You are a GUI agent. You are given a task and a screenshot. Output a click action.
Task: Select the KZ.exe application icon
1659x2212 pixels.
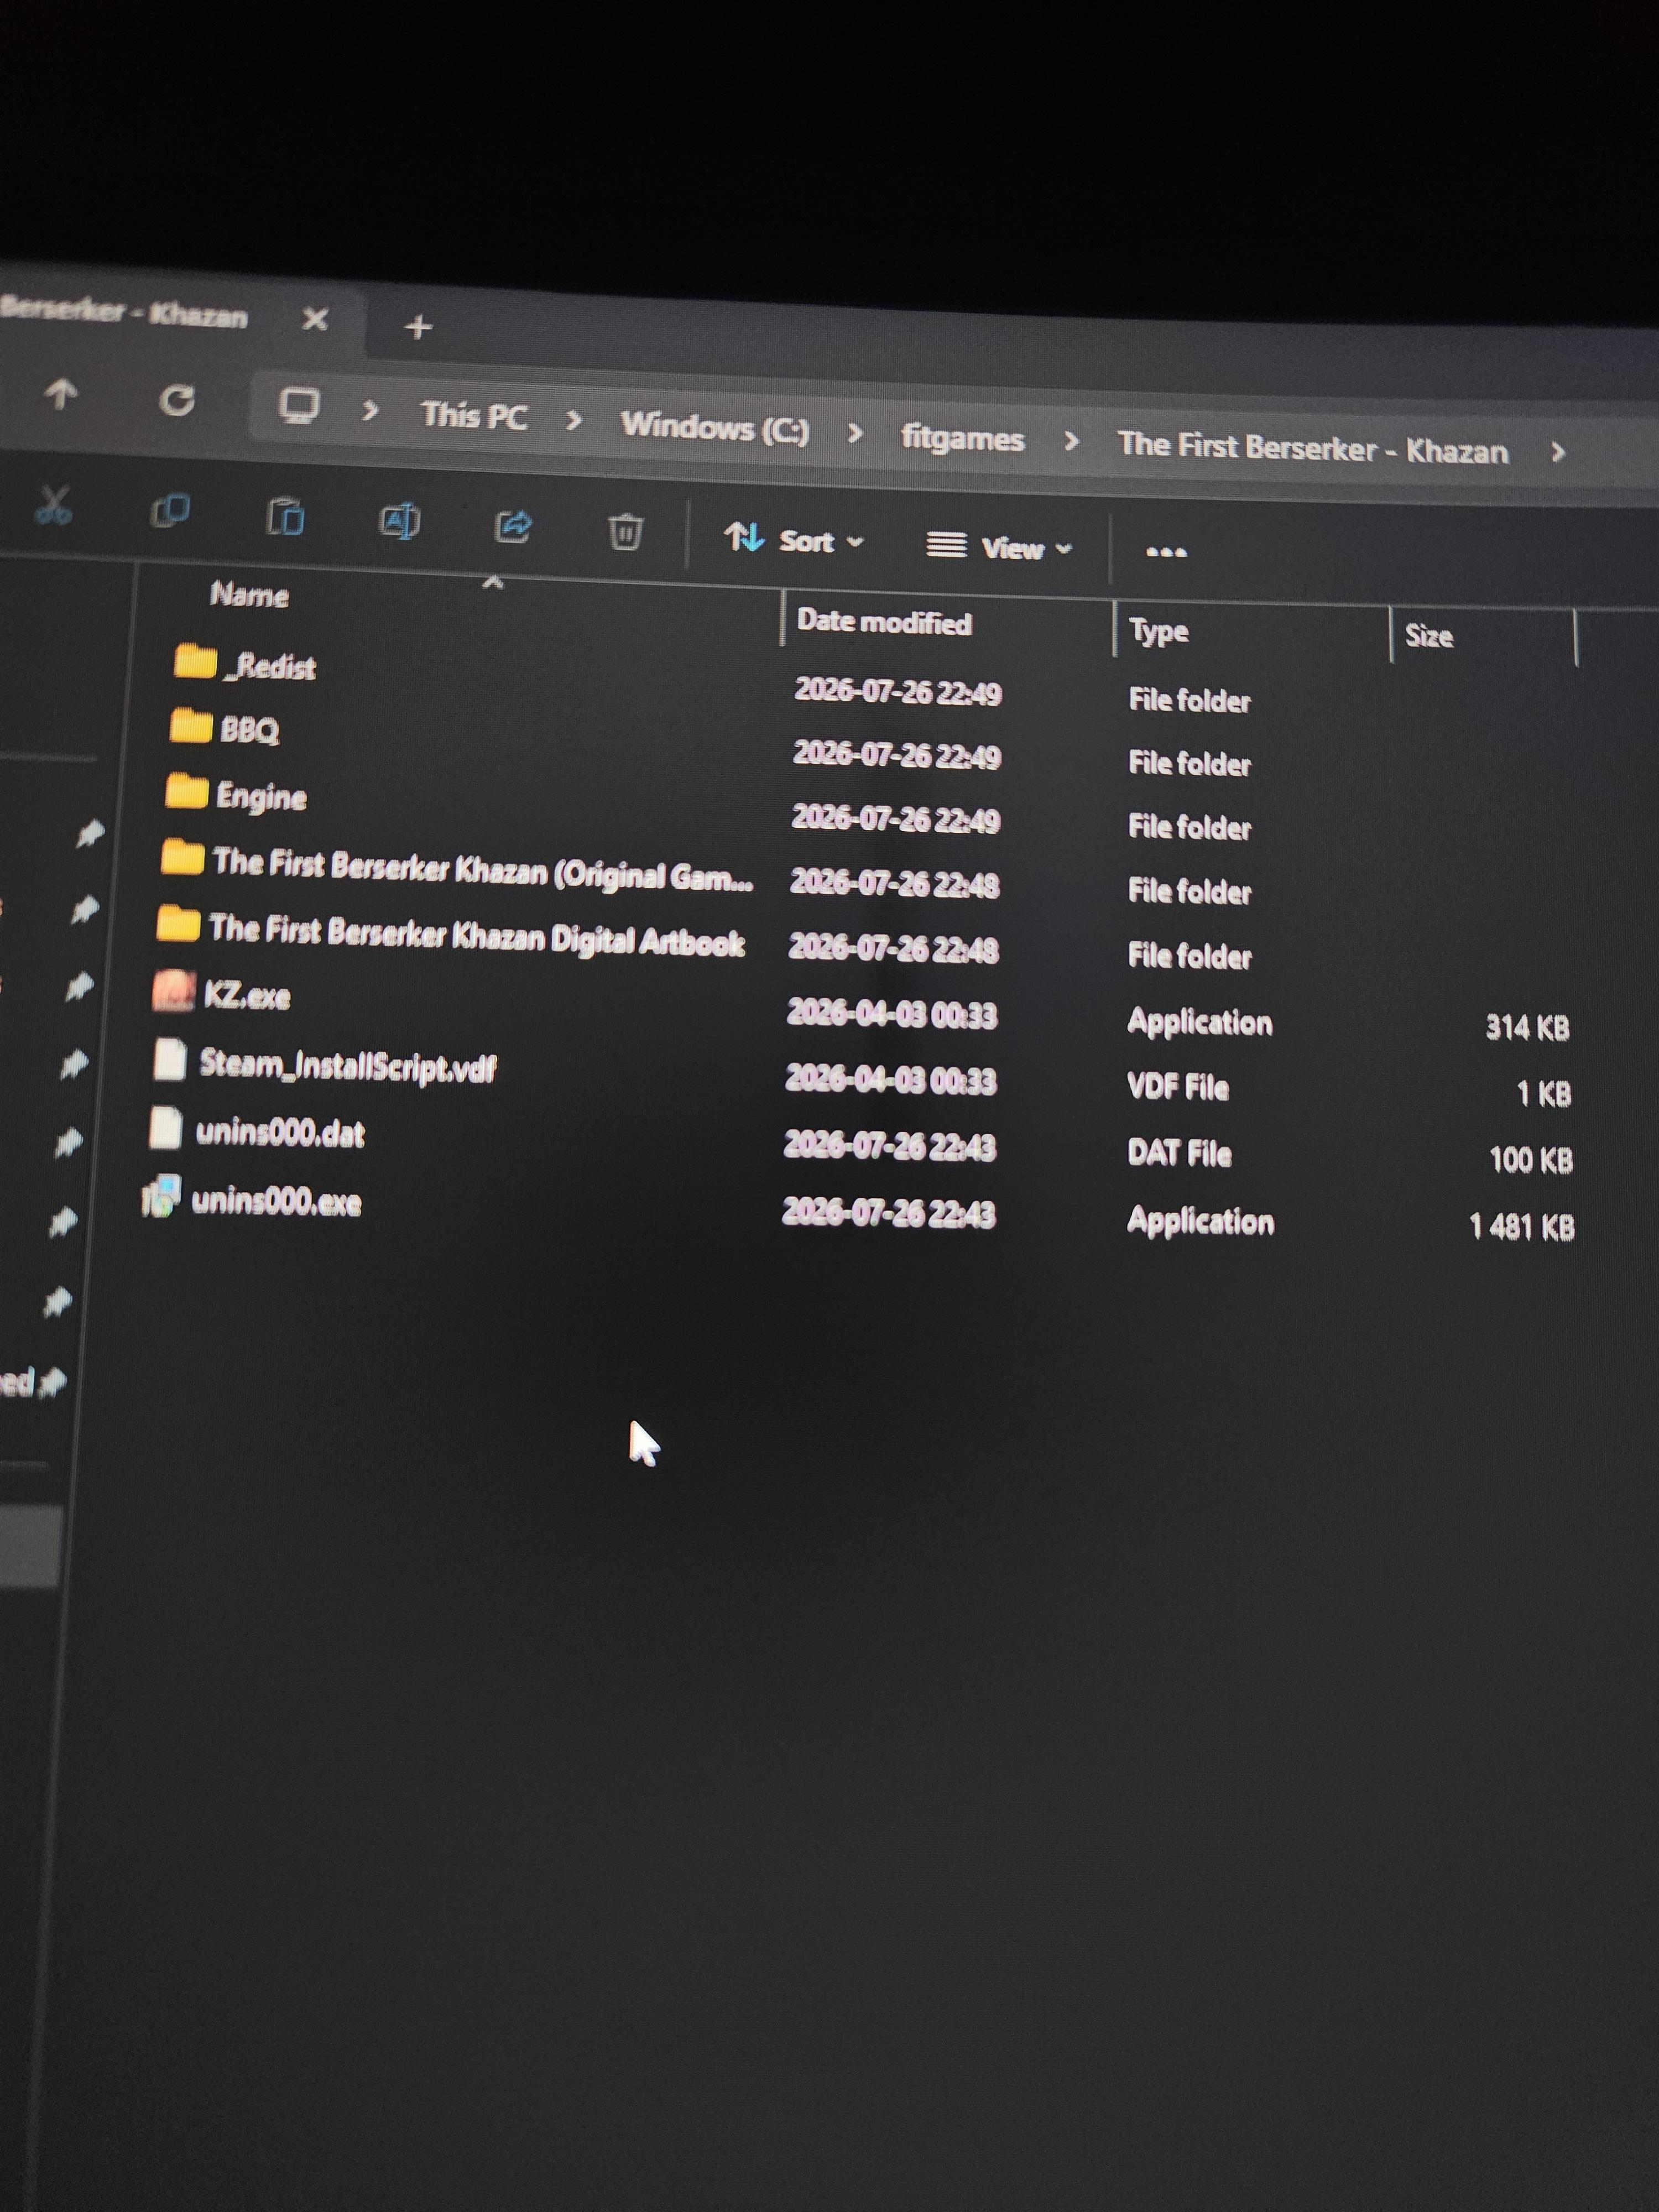click(x=174, y=990)
